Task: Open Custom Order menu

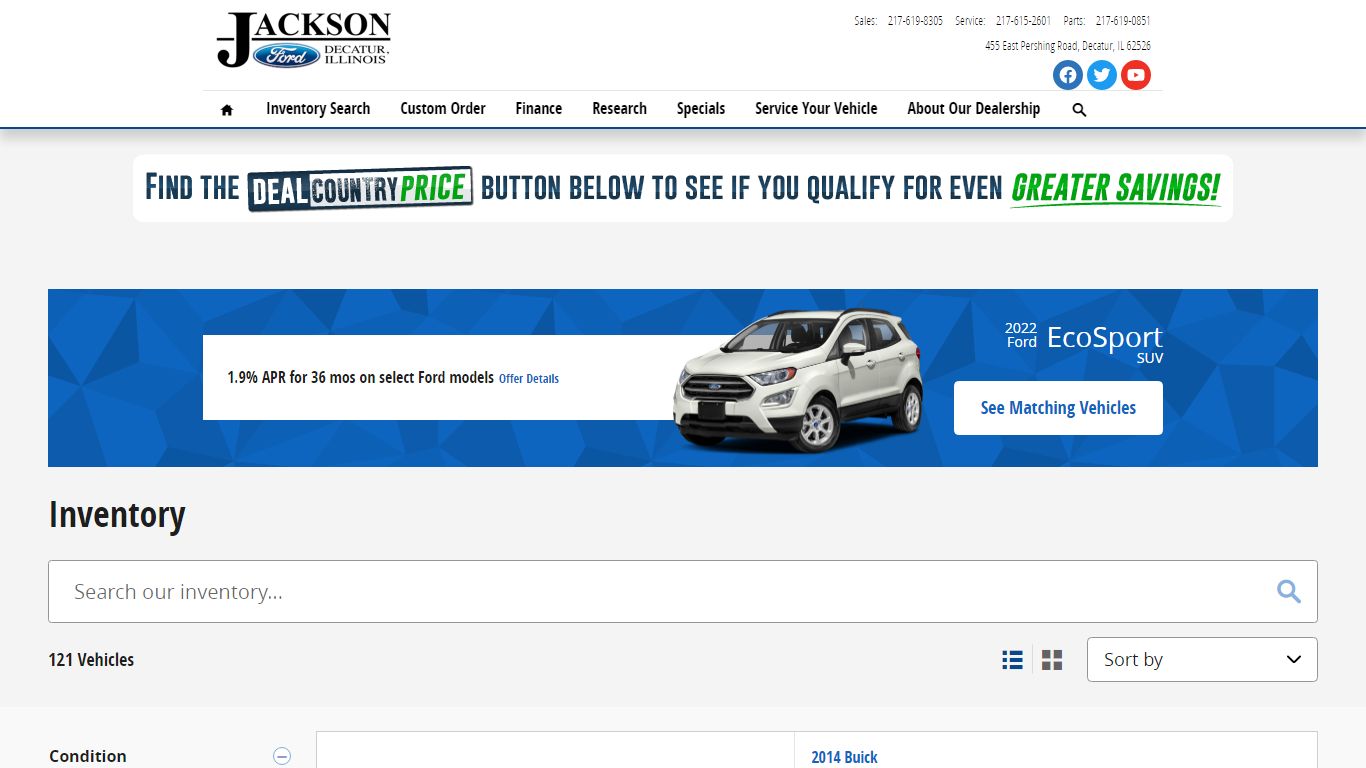Action: point(443,109)
